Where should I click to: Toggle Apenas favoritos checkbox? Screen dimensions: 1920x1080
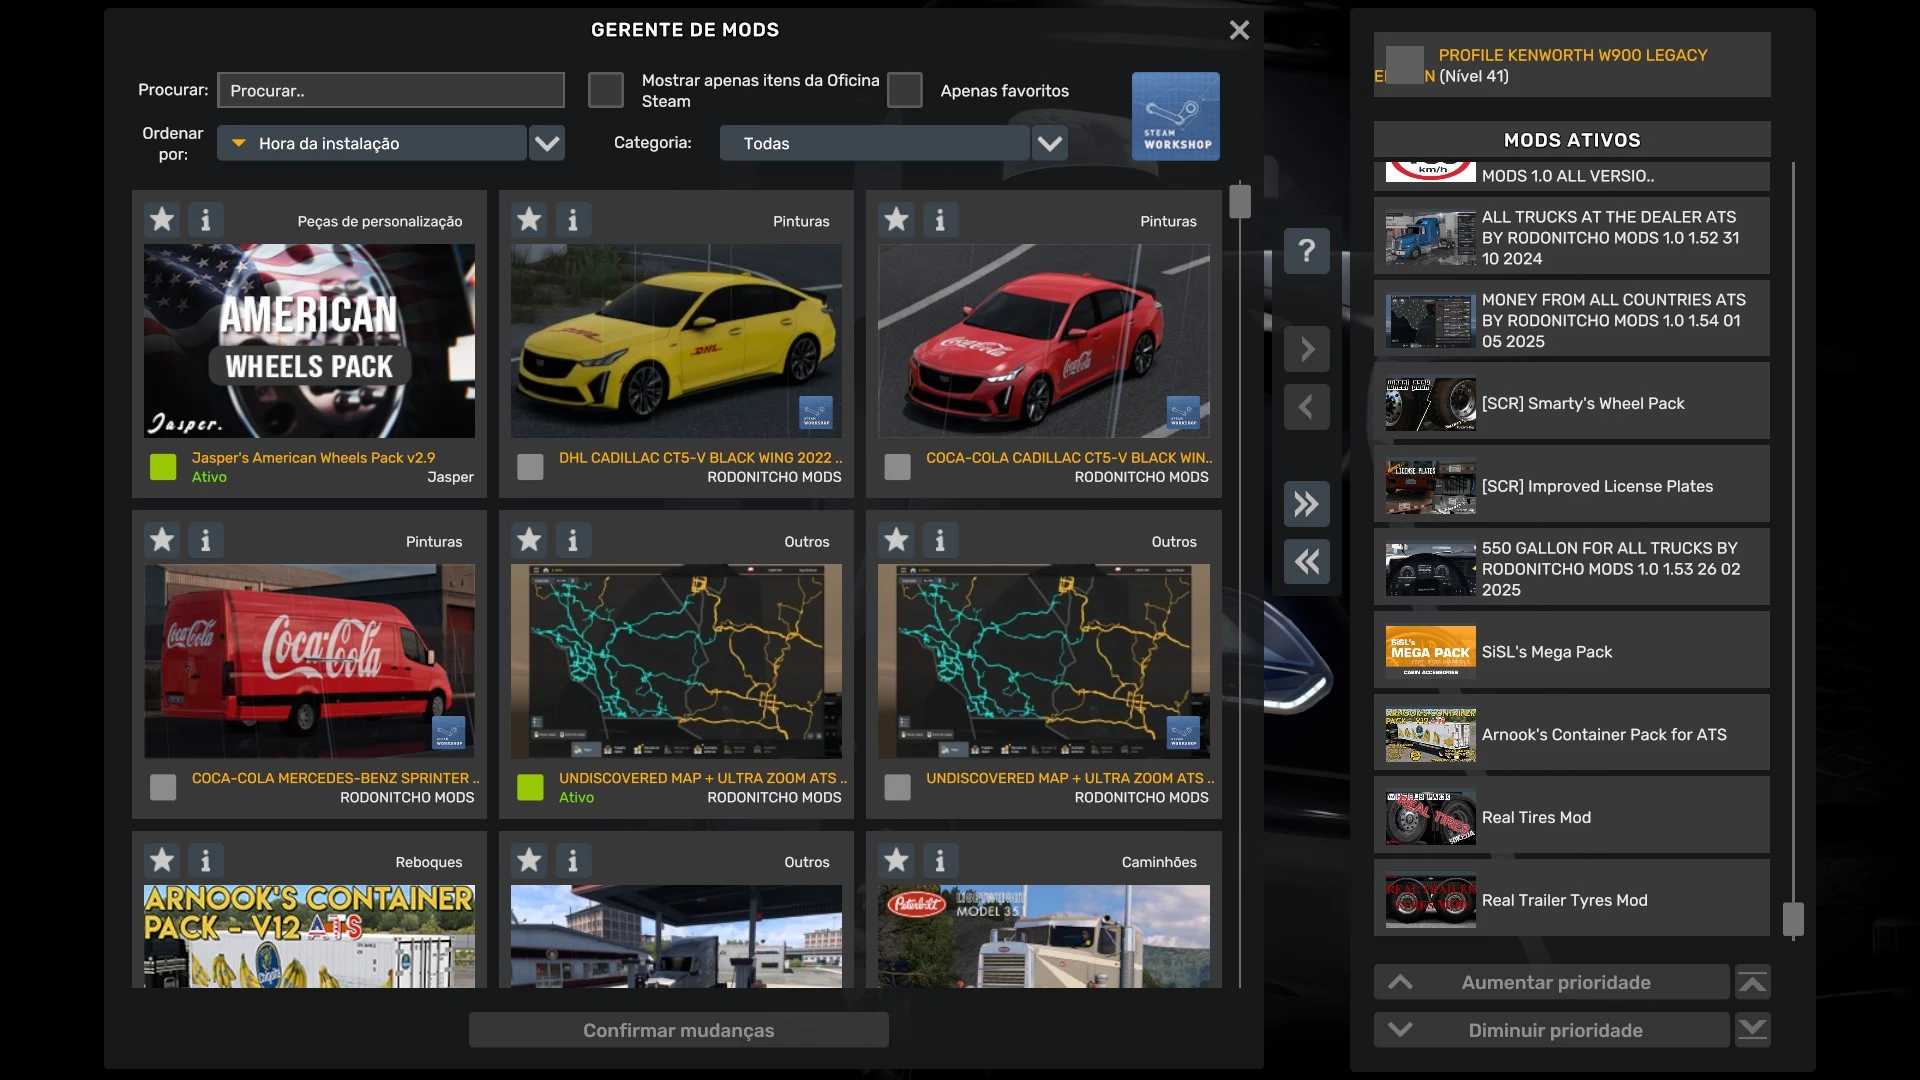(904, 90)
